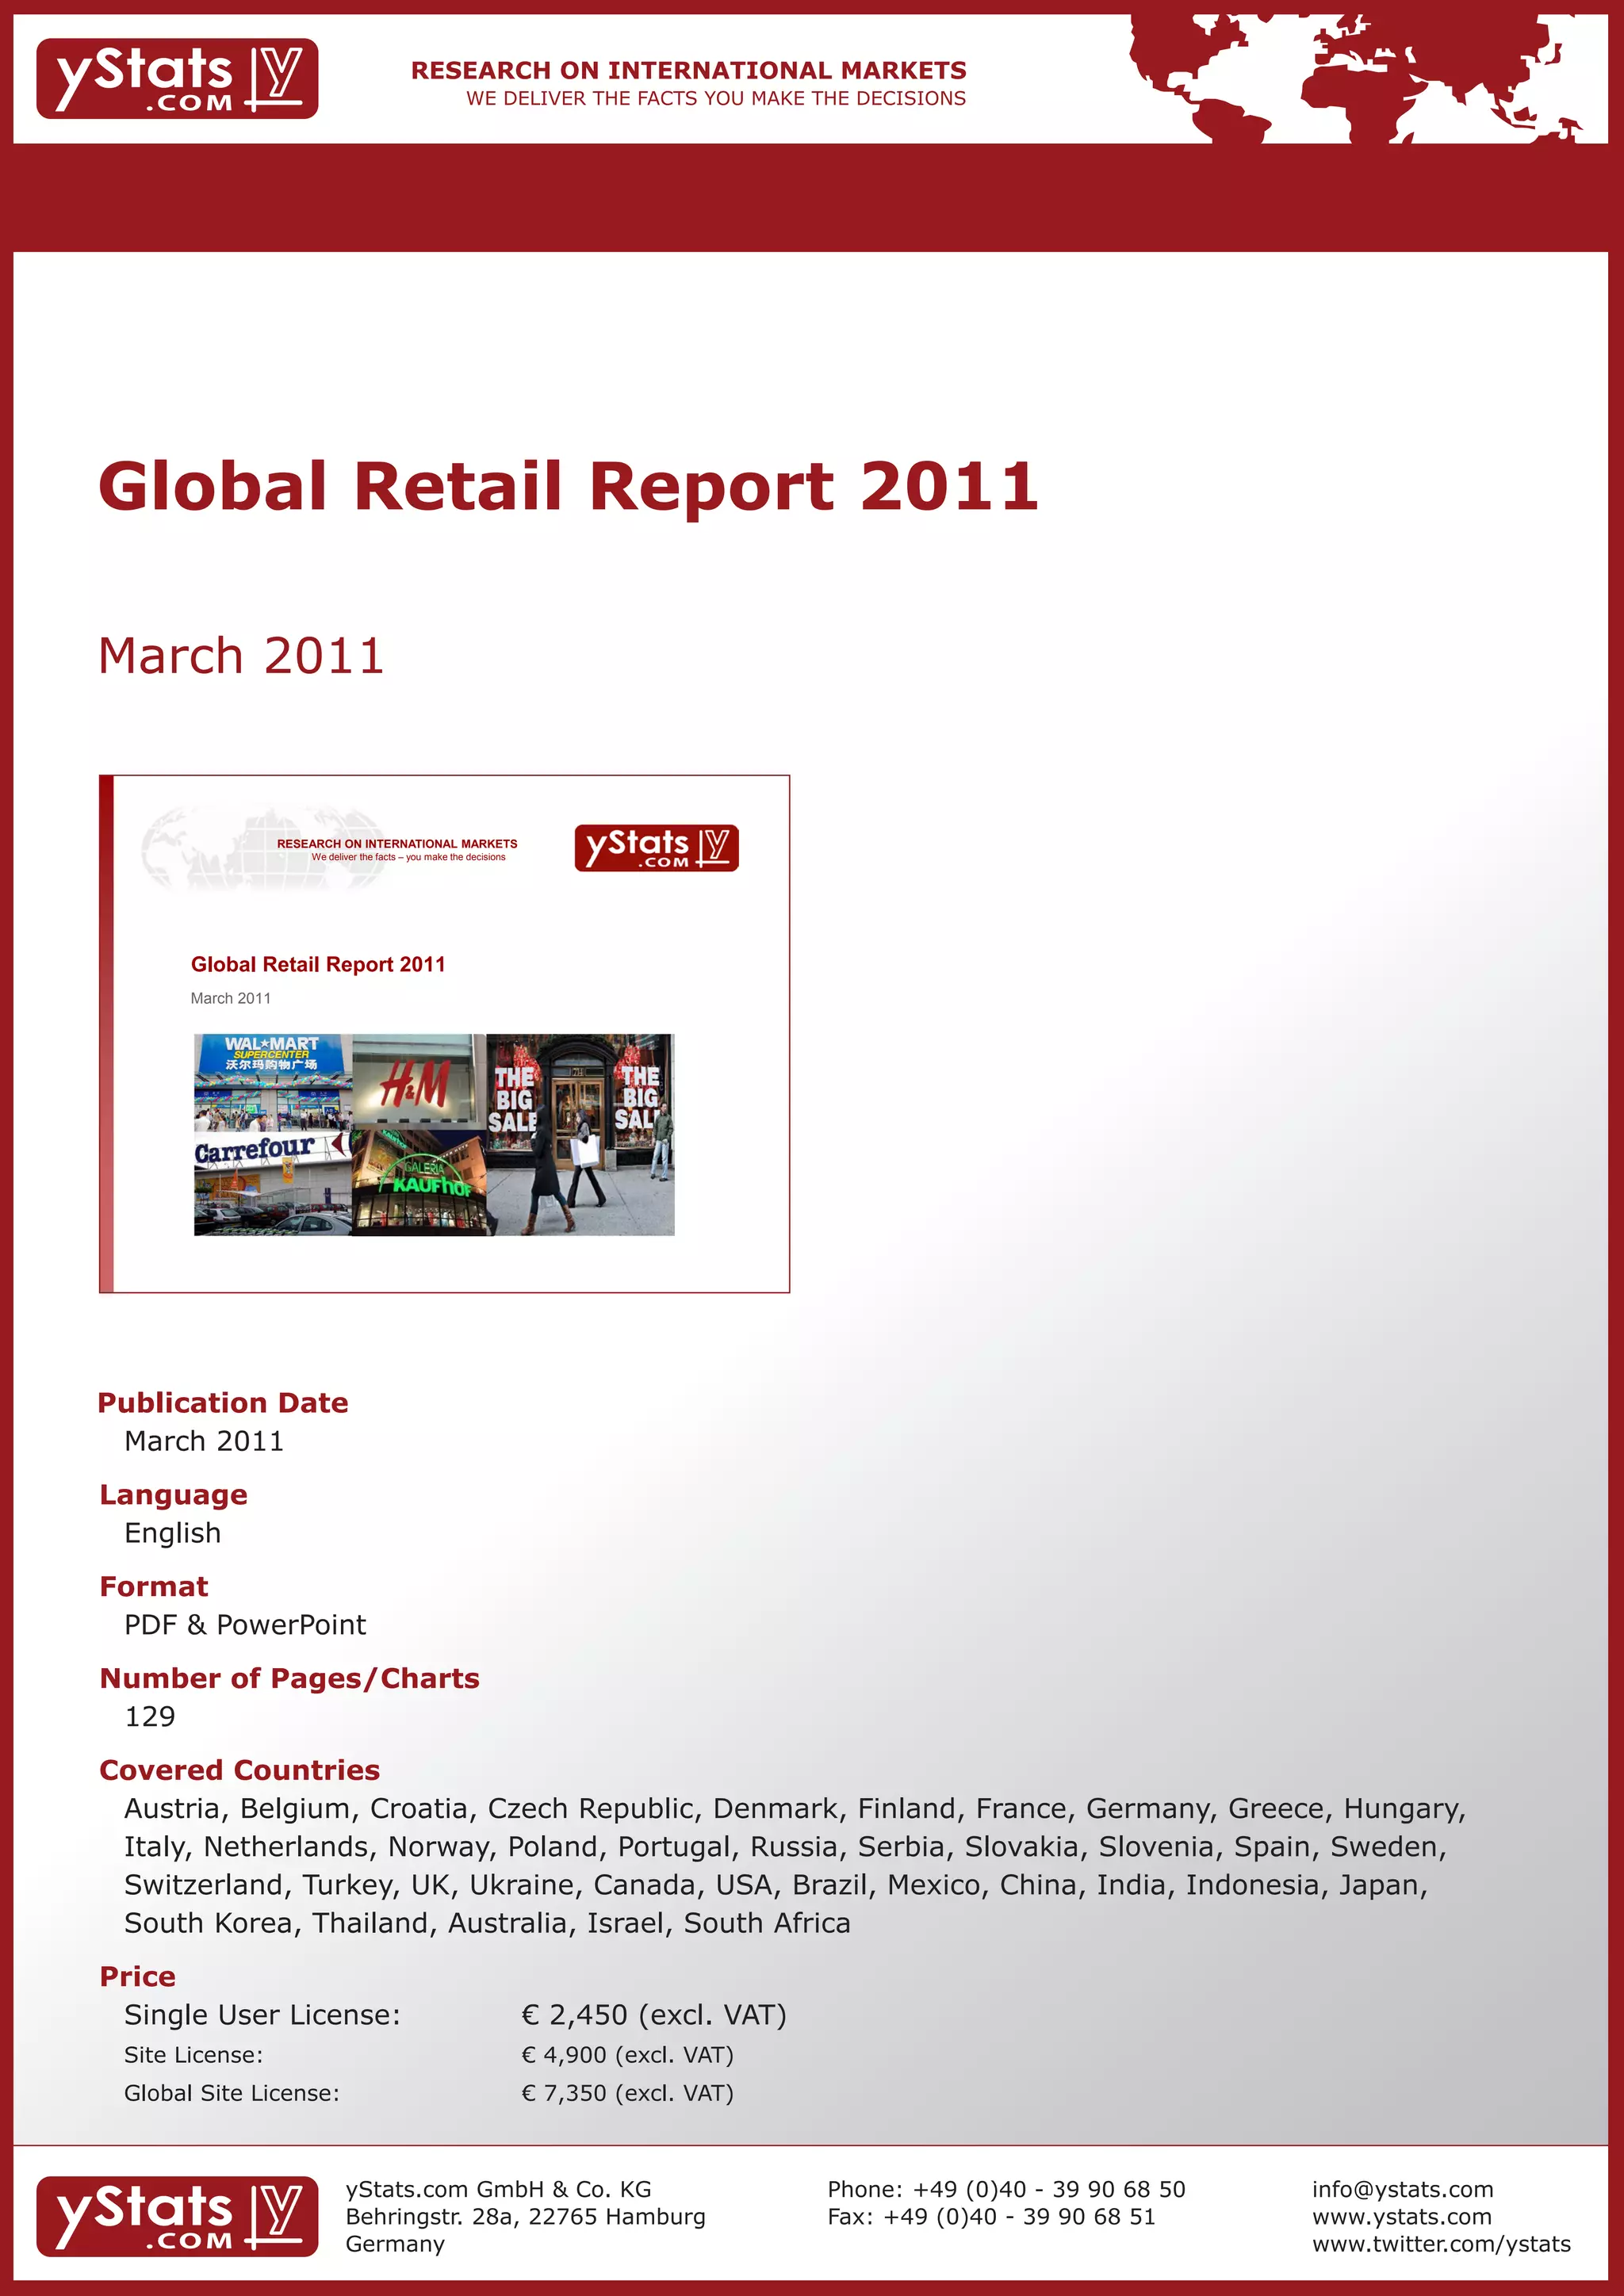Click the yStats logo inside report preview
The width and height of the screenshot is (1624, 2296).
pos(656,848)
